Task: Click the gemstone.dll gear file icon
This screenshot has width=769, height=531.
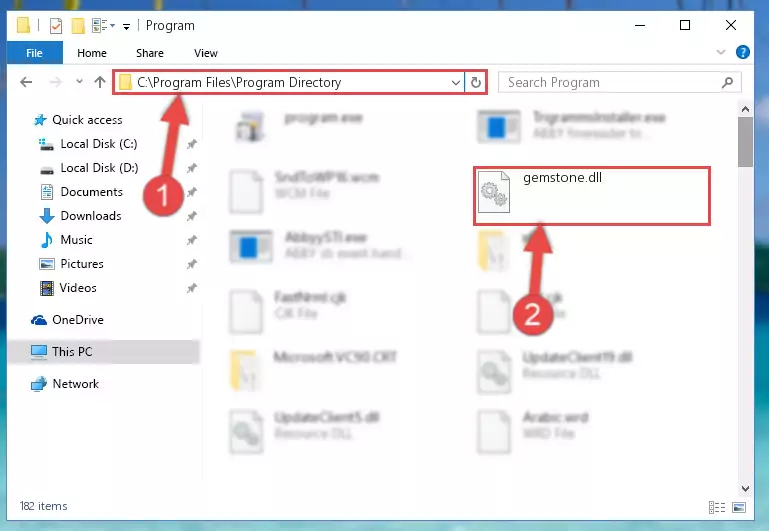Action: [x=494, y=192]
